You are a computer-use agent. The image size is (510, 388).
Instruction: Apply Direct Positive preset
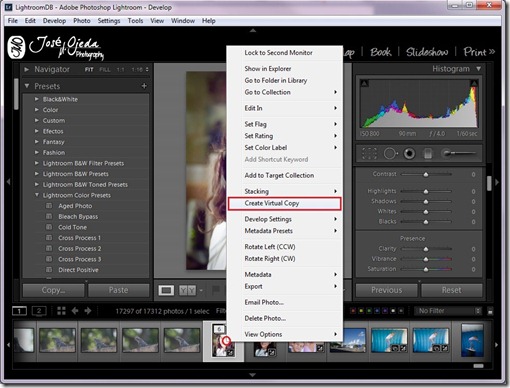pyautogui.click(x=78, y=270)
